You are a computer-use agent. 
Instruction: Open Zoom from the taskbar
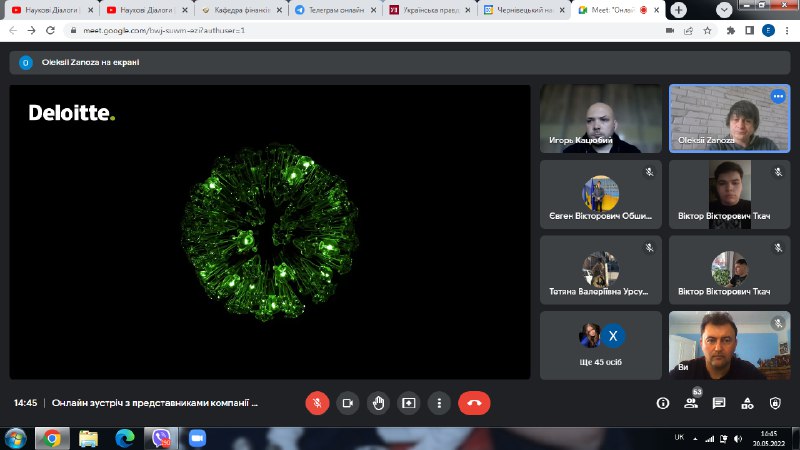(x=197, y=438)
